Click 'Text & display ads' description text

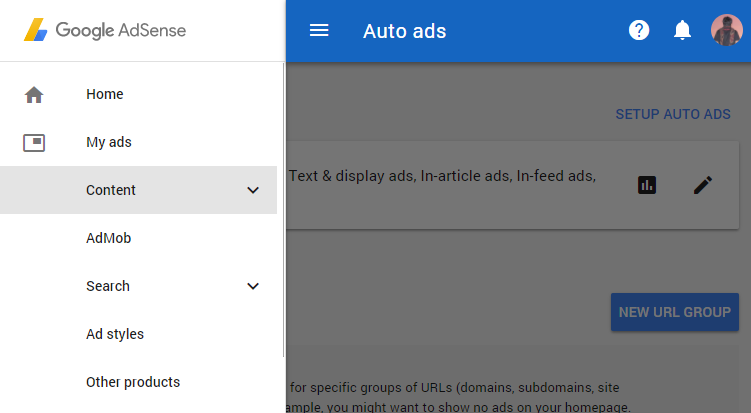click(x=442, y=176)
